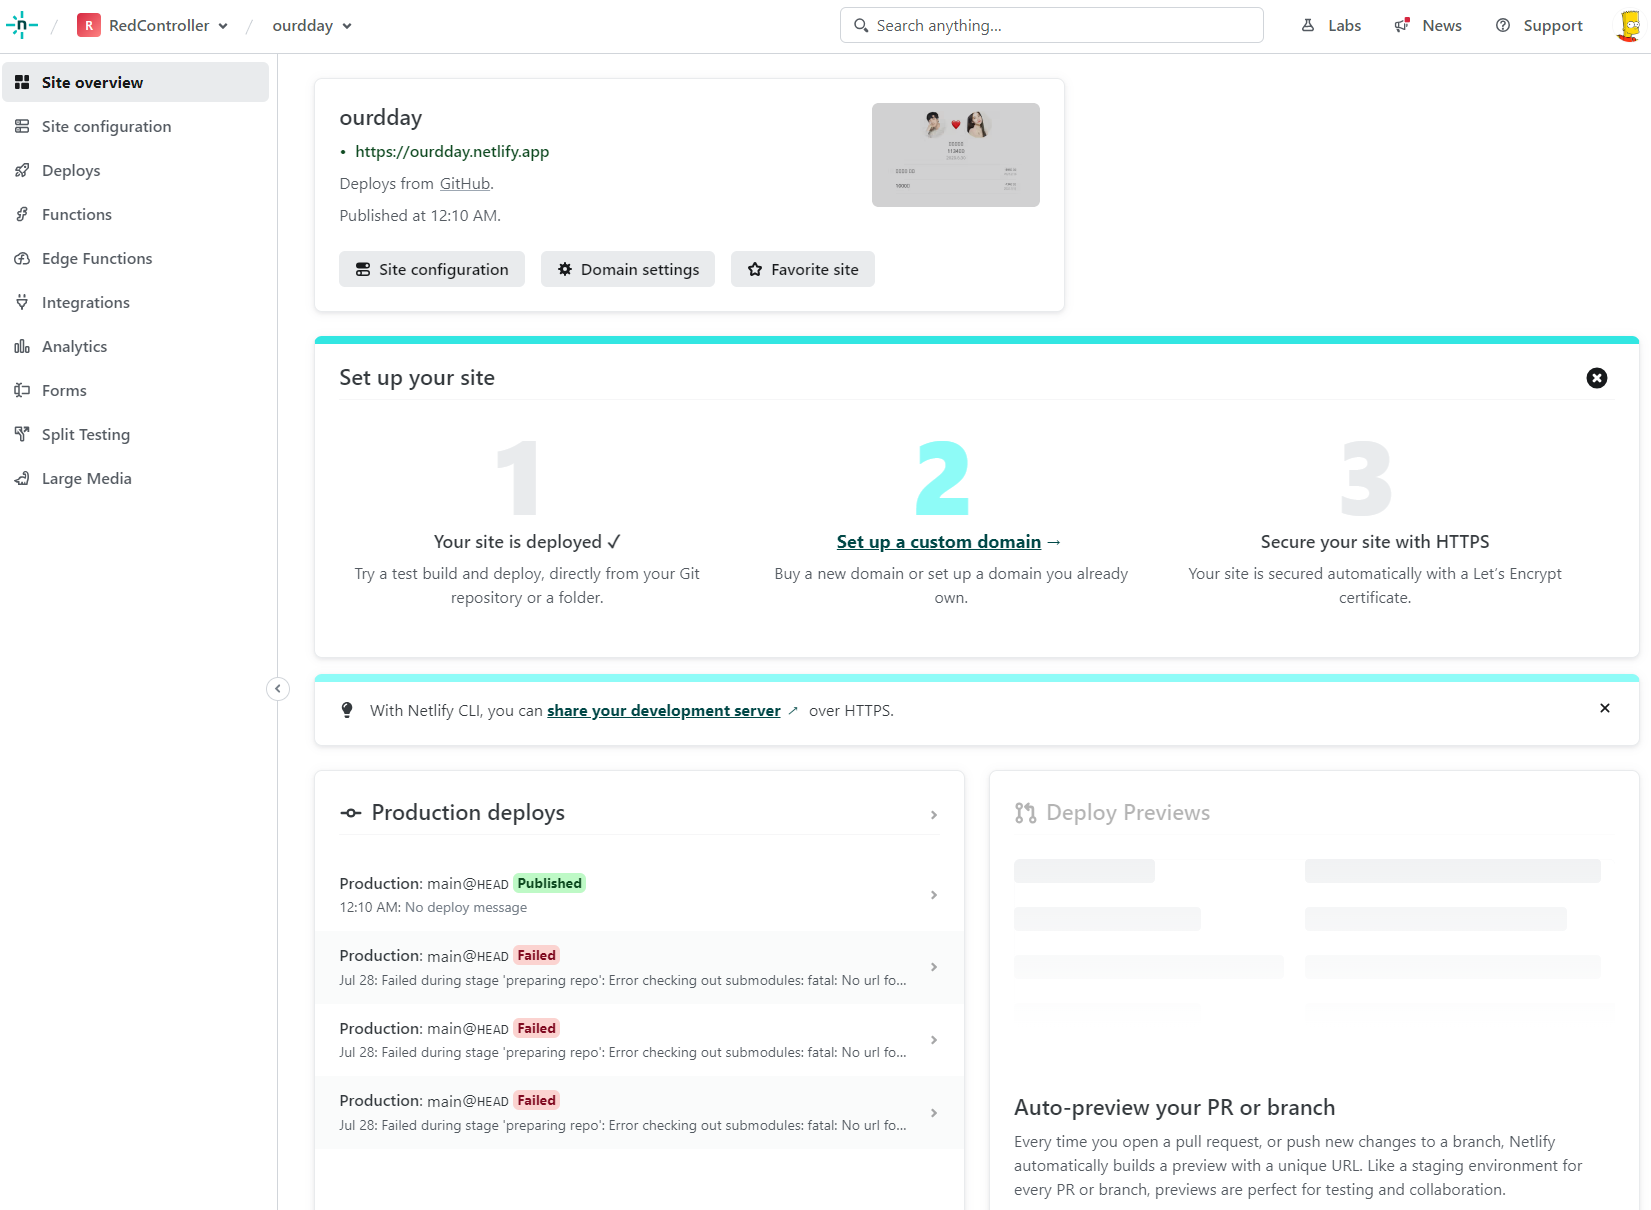The height and width of the screenshot is (1210, 1651).
Task: Click the red RedController team avatar
Action: point(89,26)
